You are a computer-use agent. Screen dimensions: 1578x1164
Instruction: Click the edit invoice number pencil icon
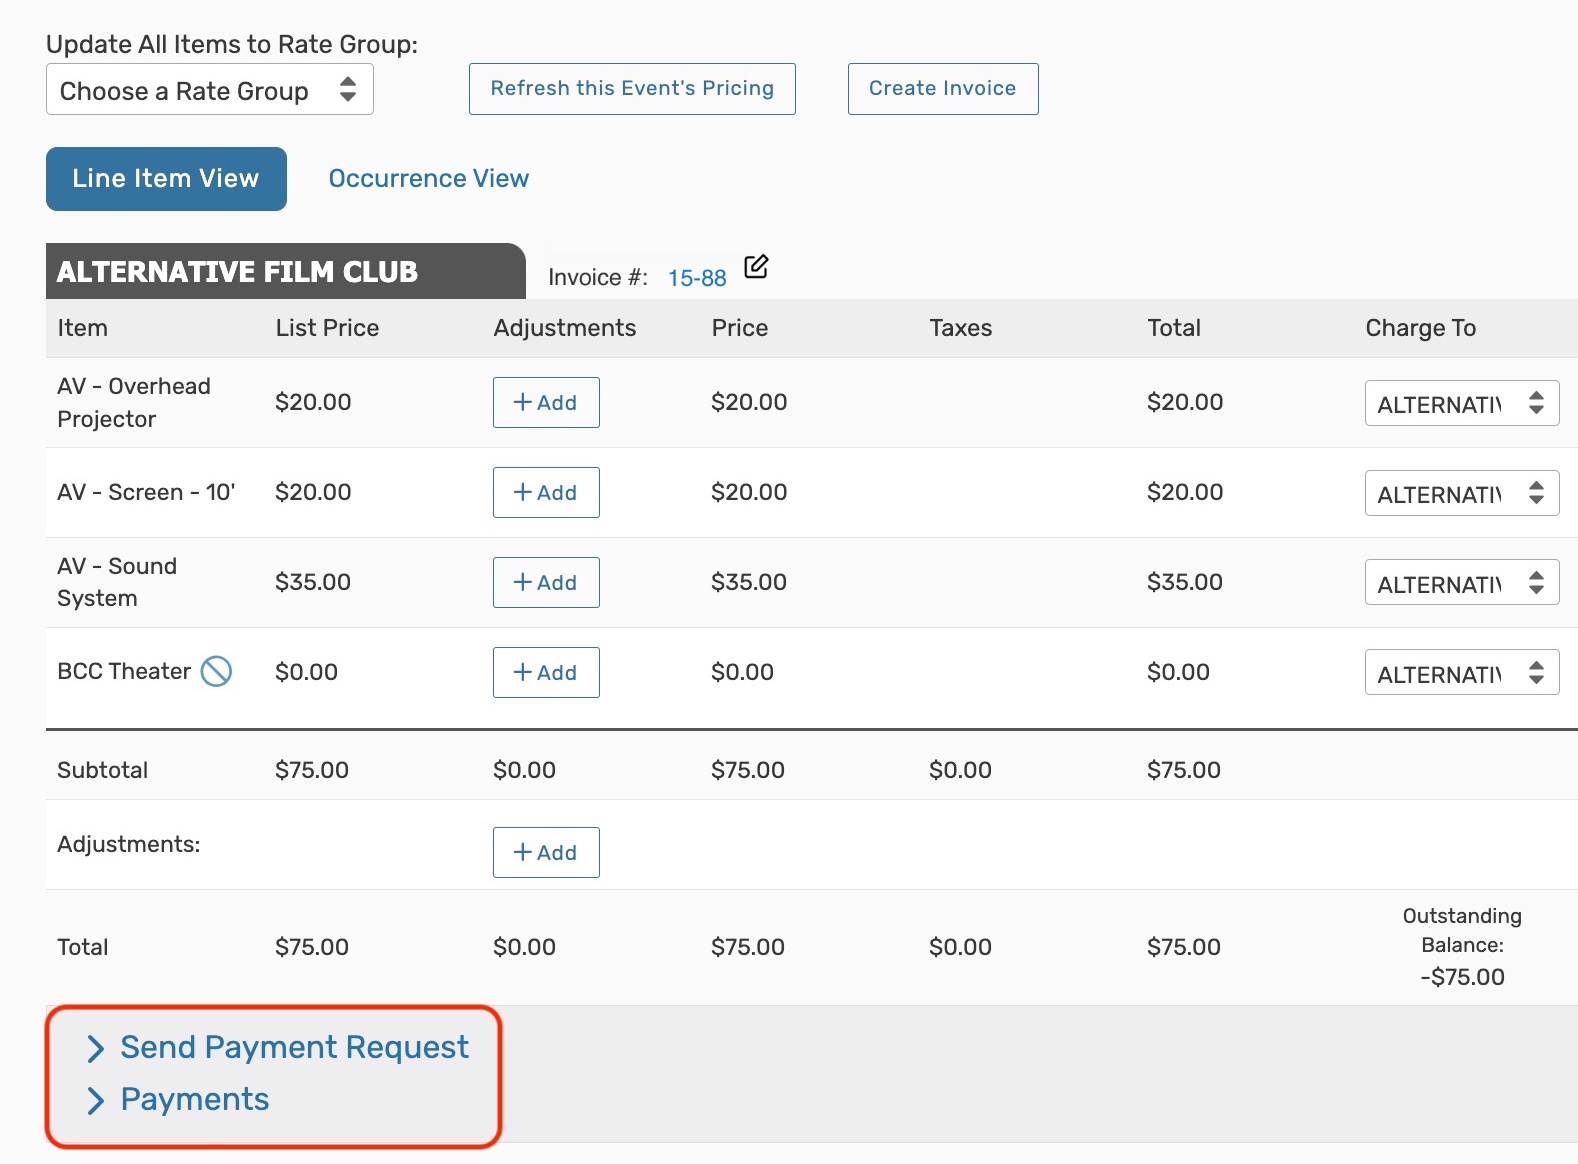(756, 267)
